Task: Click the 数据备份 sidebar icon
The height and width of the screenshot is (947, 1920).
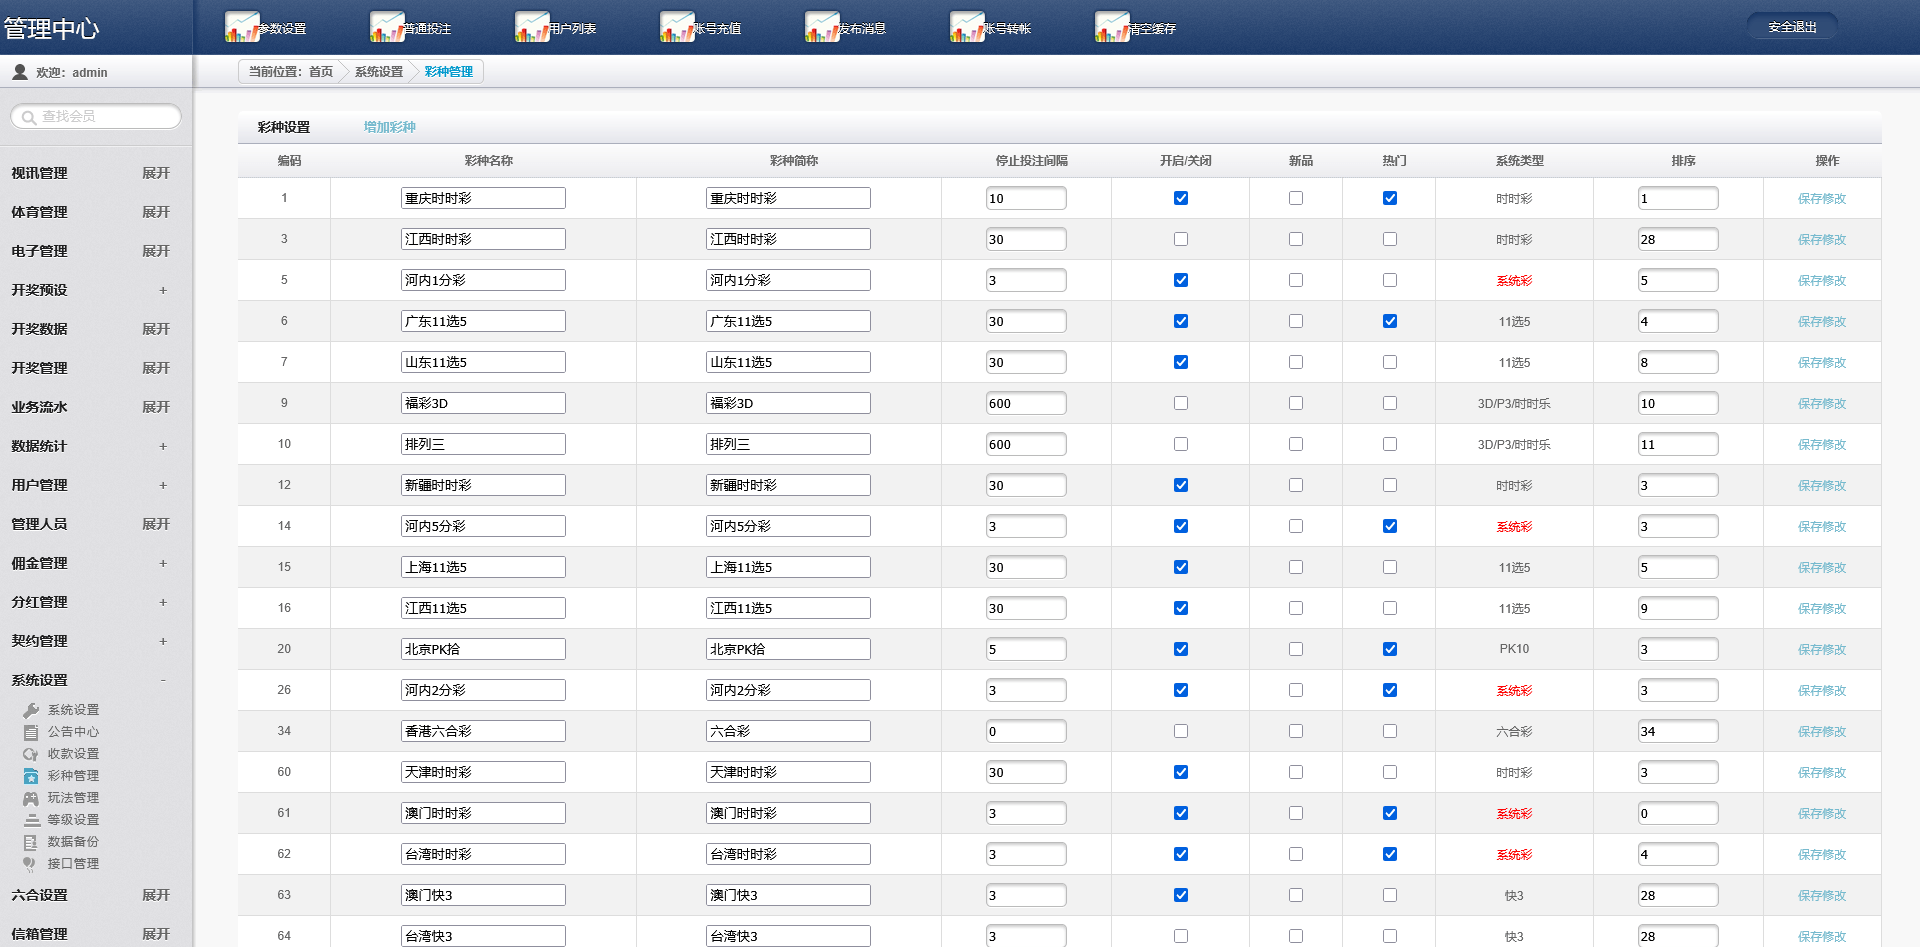Action: click(31, 842)
